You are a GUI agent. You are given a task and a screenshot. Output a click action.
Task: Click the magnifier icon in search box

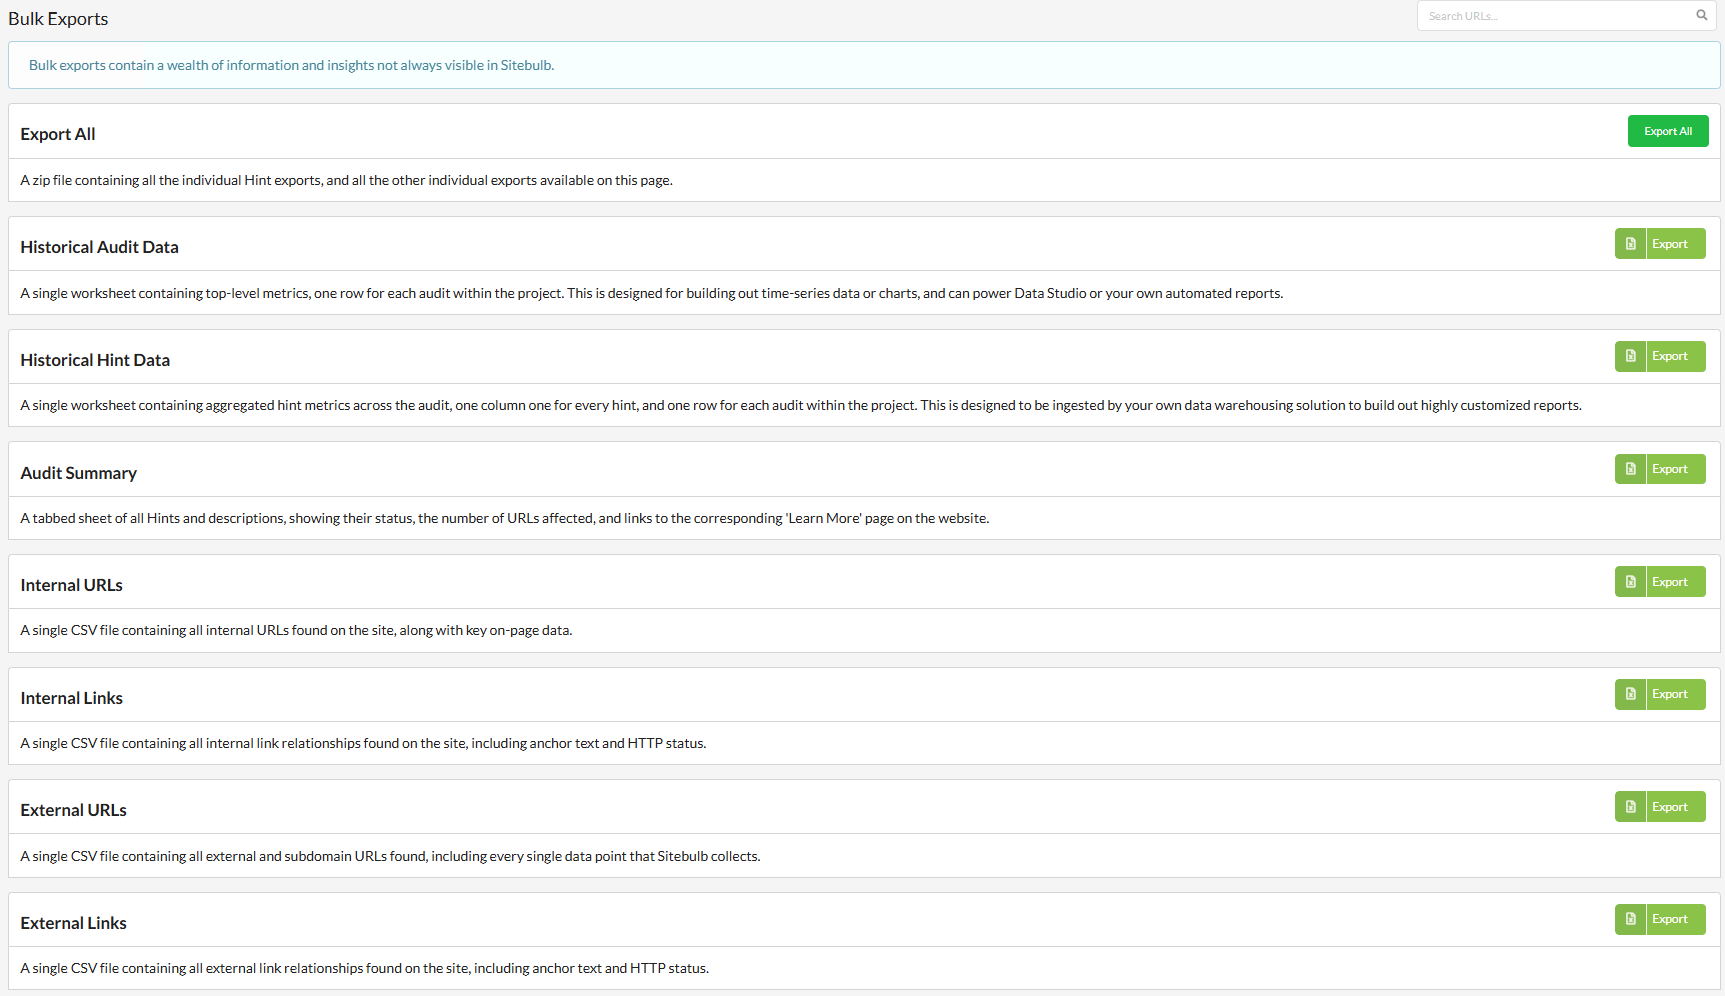click(x=1701, y=15)
